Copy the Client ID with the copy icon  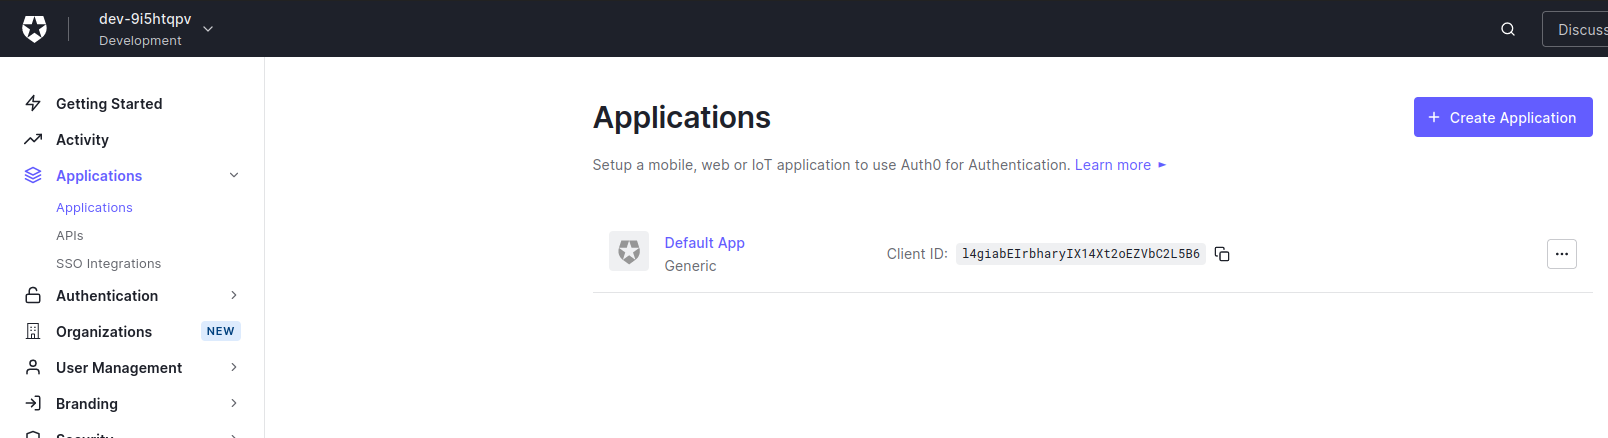coord(1222,254)
